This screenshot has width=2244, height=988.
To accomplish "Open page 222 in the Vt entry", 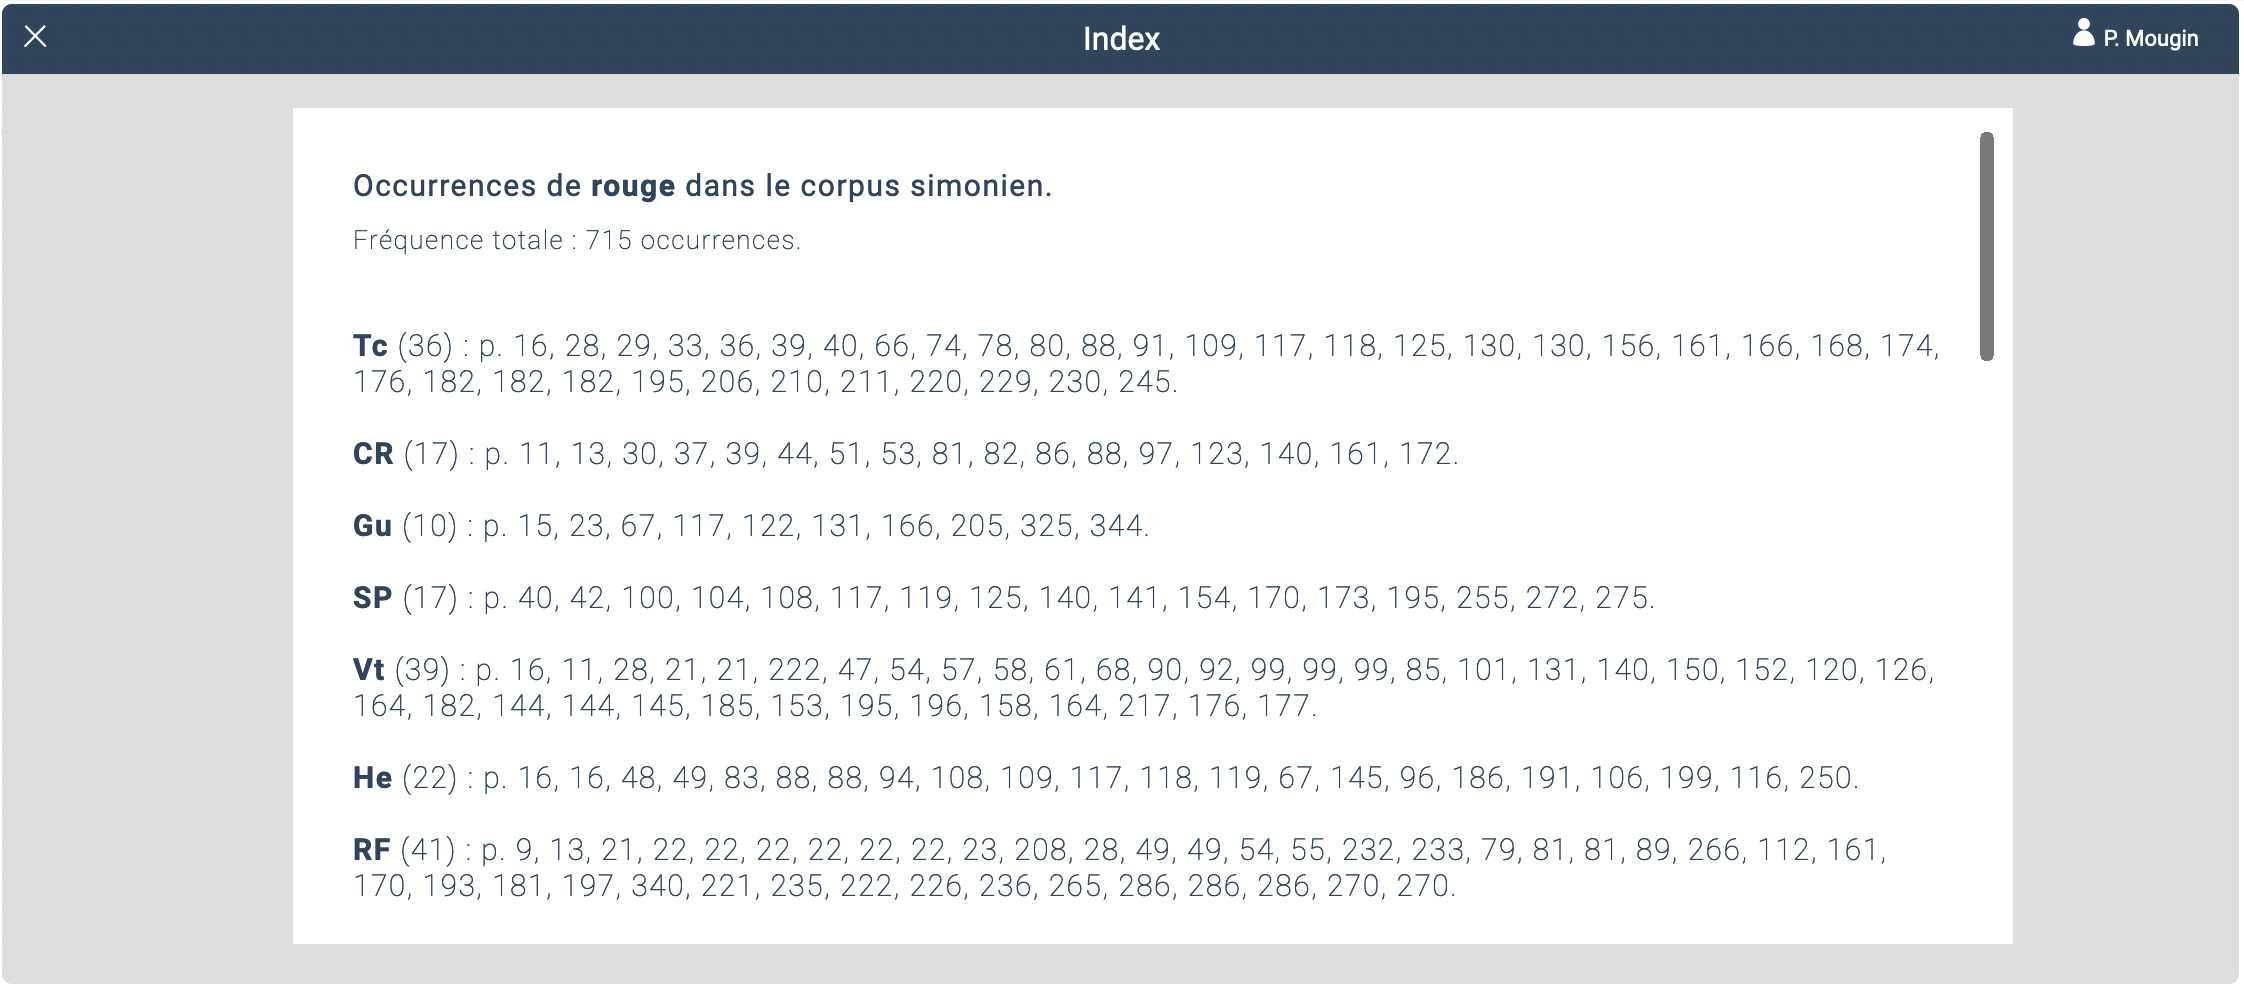I will pyautogui.click(x=794, y=670).
